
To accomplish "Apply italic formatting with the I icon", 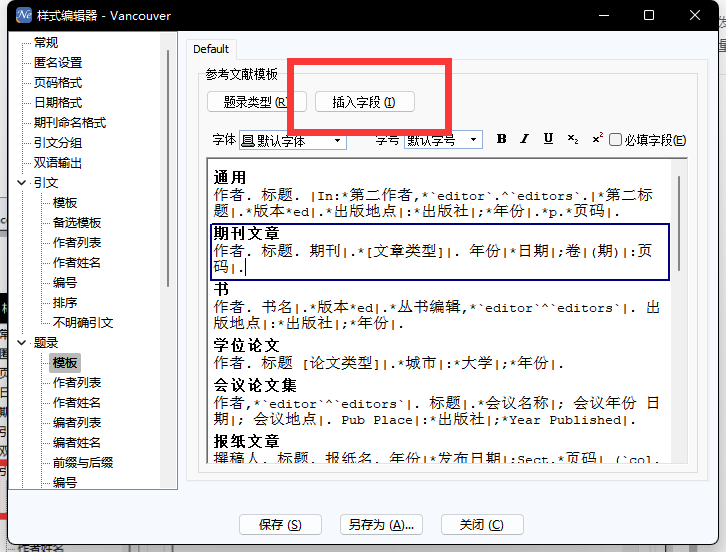I will [x=524, y=139].
